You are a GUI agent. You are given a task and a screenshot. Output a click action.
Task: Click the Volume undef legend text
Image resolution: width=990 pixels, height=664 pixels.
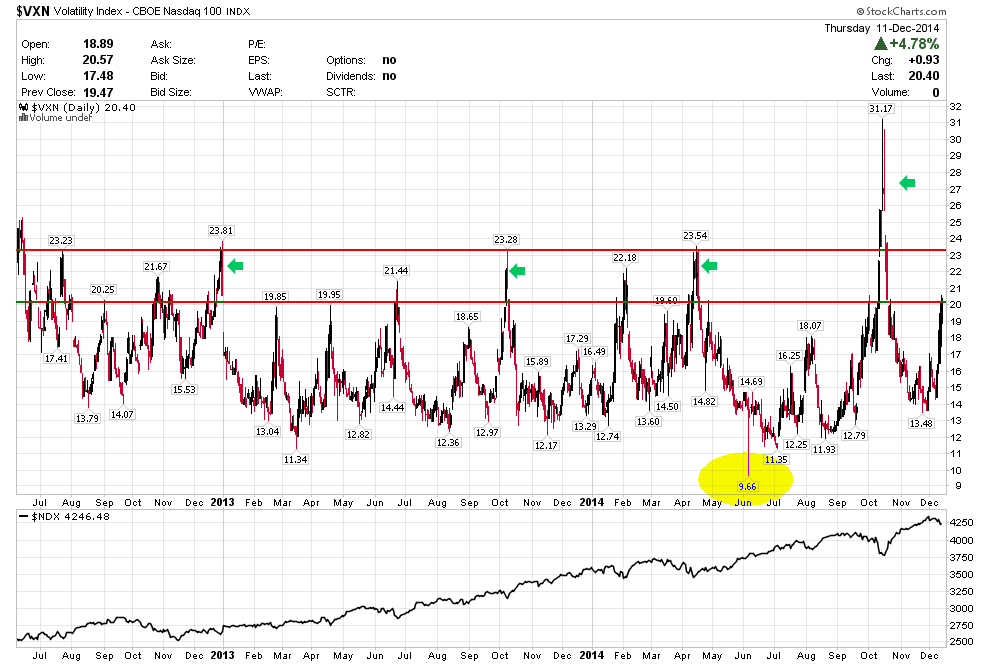click(x=61, y=117)
